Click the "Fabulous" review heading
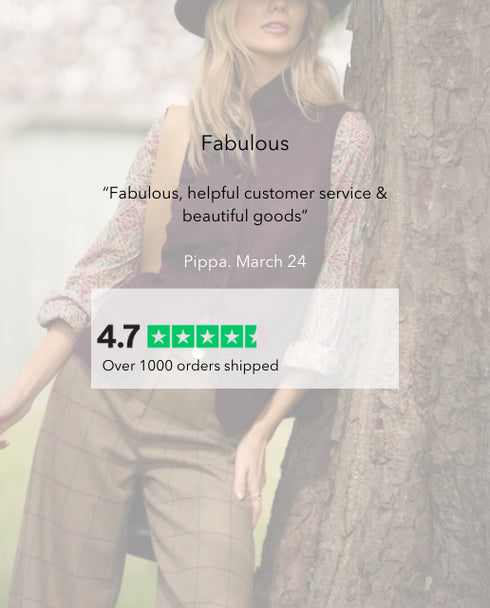Viewport: 490px width, 608px height. point(245,143)
